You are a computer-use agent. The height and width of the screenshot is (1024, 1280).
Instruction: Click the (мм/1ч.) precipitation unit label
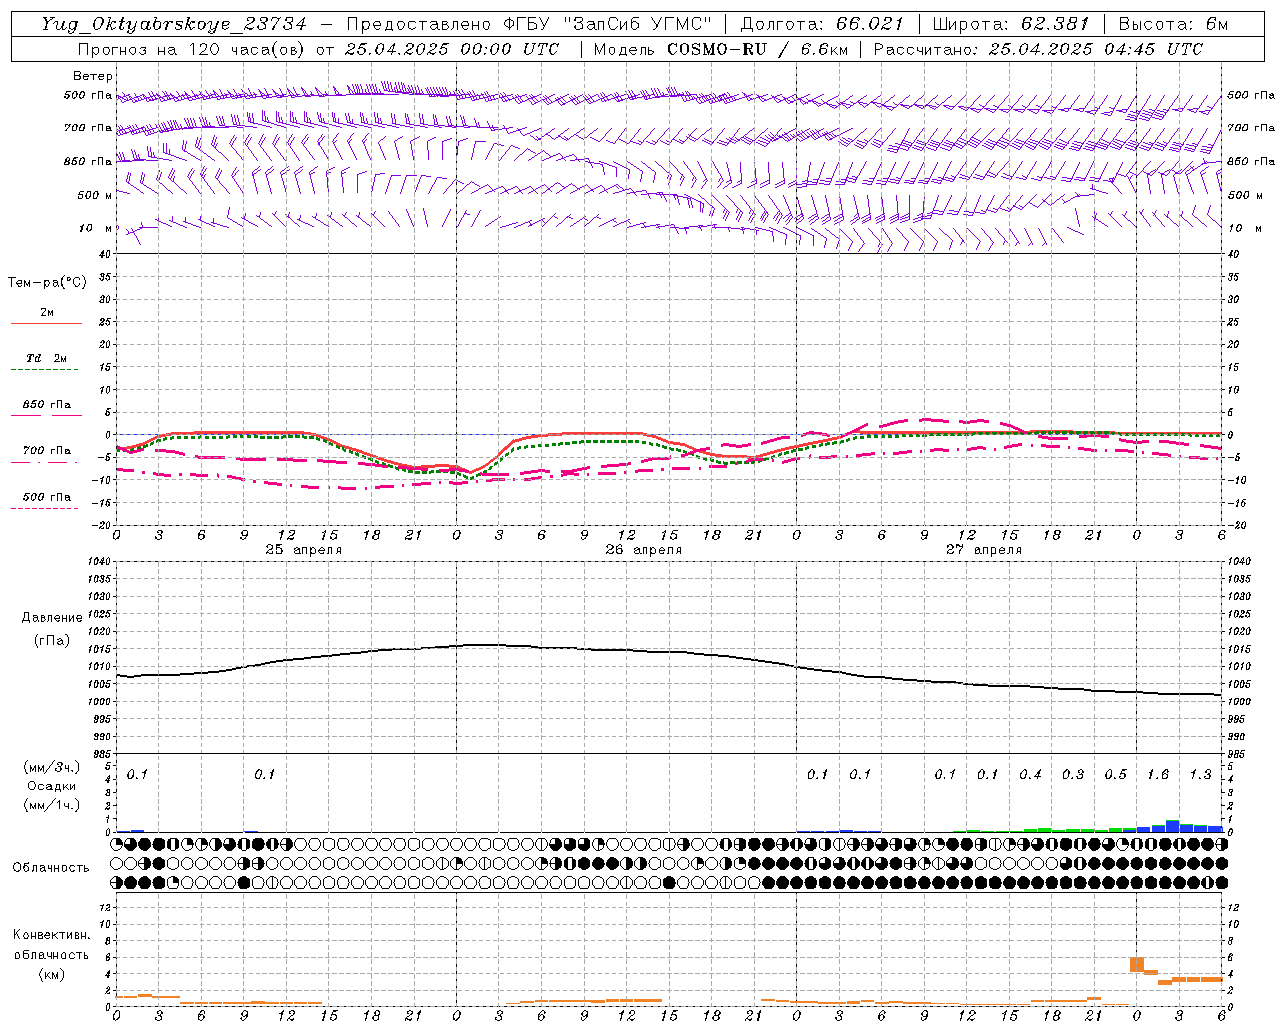tap(52, 805)
